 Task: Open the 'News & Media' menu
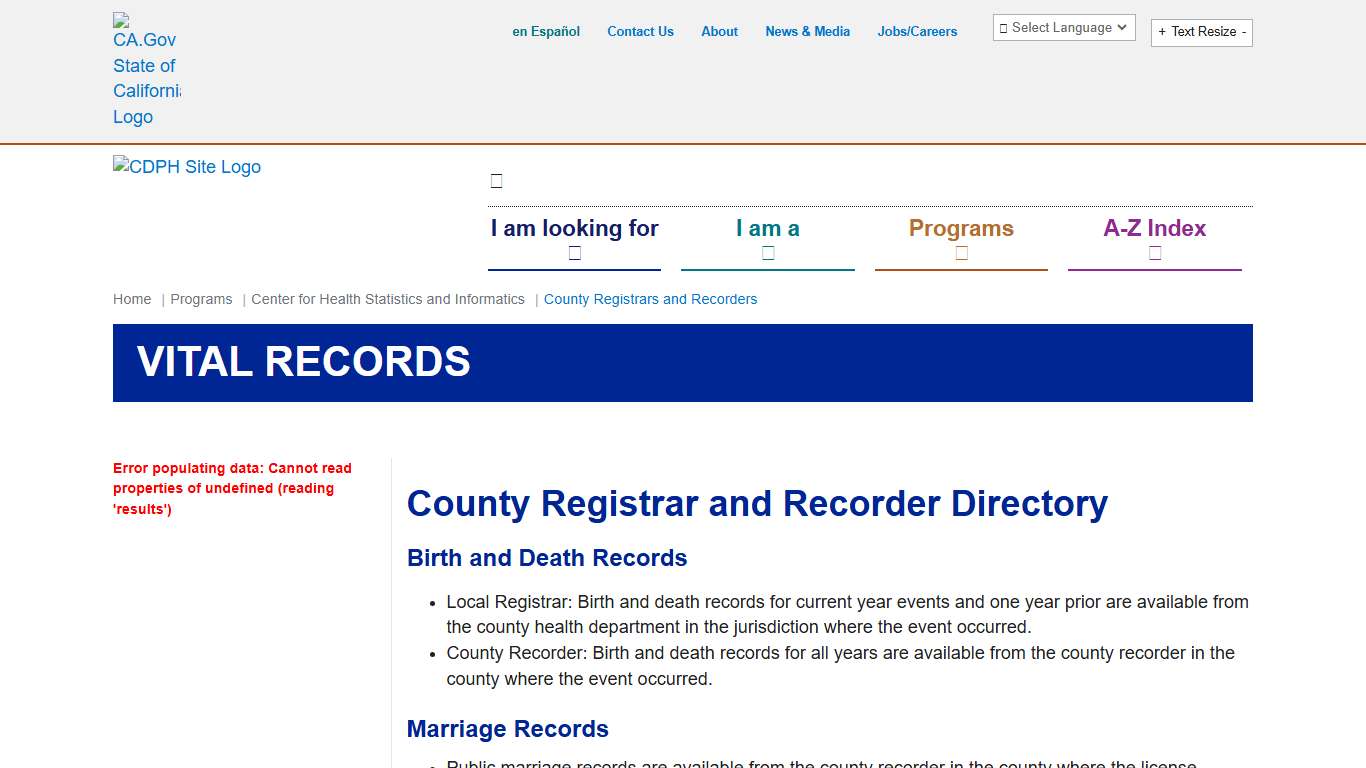807,31
